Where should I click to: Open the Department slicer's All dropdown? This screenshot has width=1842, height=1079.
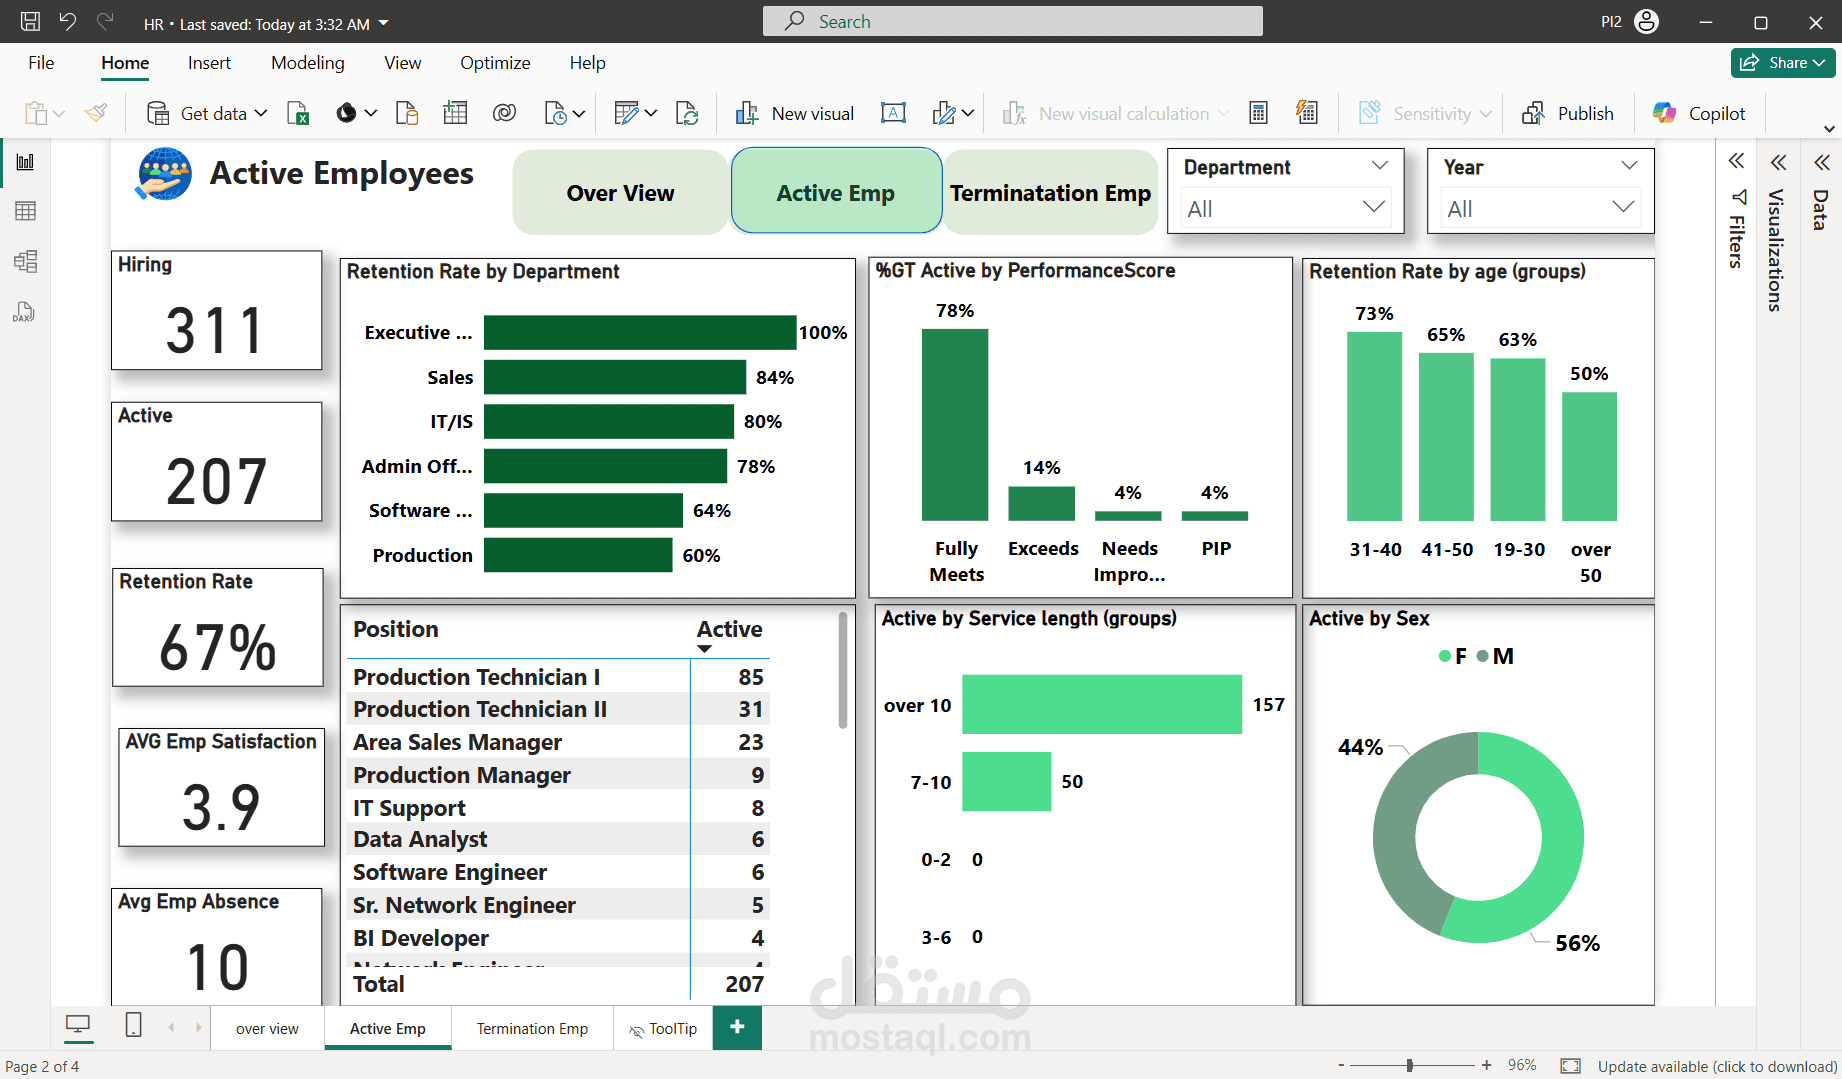pyautogui.click(x=1285, y=208)
